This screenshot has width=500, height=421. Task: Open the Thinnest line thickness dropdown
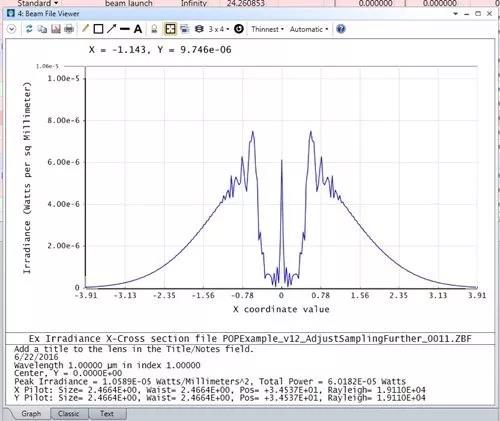pos(268,29)
